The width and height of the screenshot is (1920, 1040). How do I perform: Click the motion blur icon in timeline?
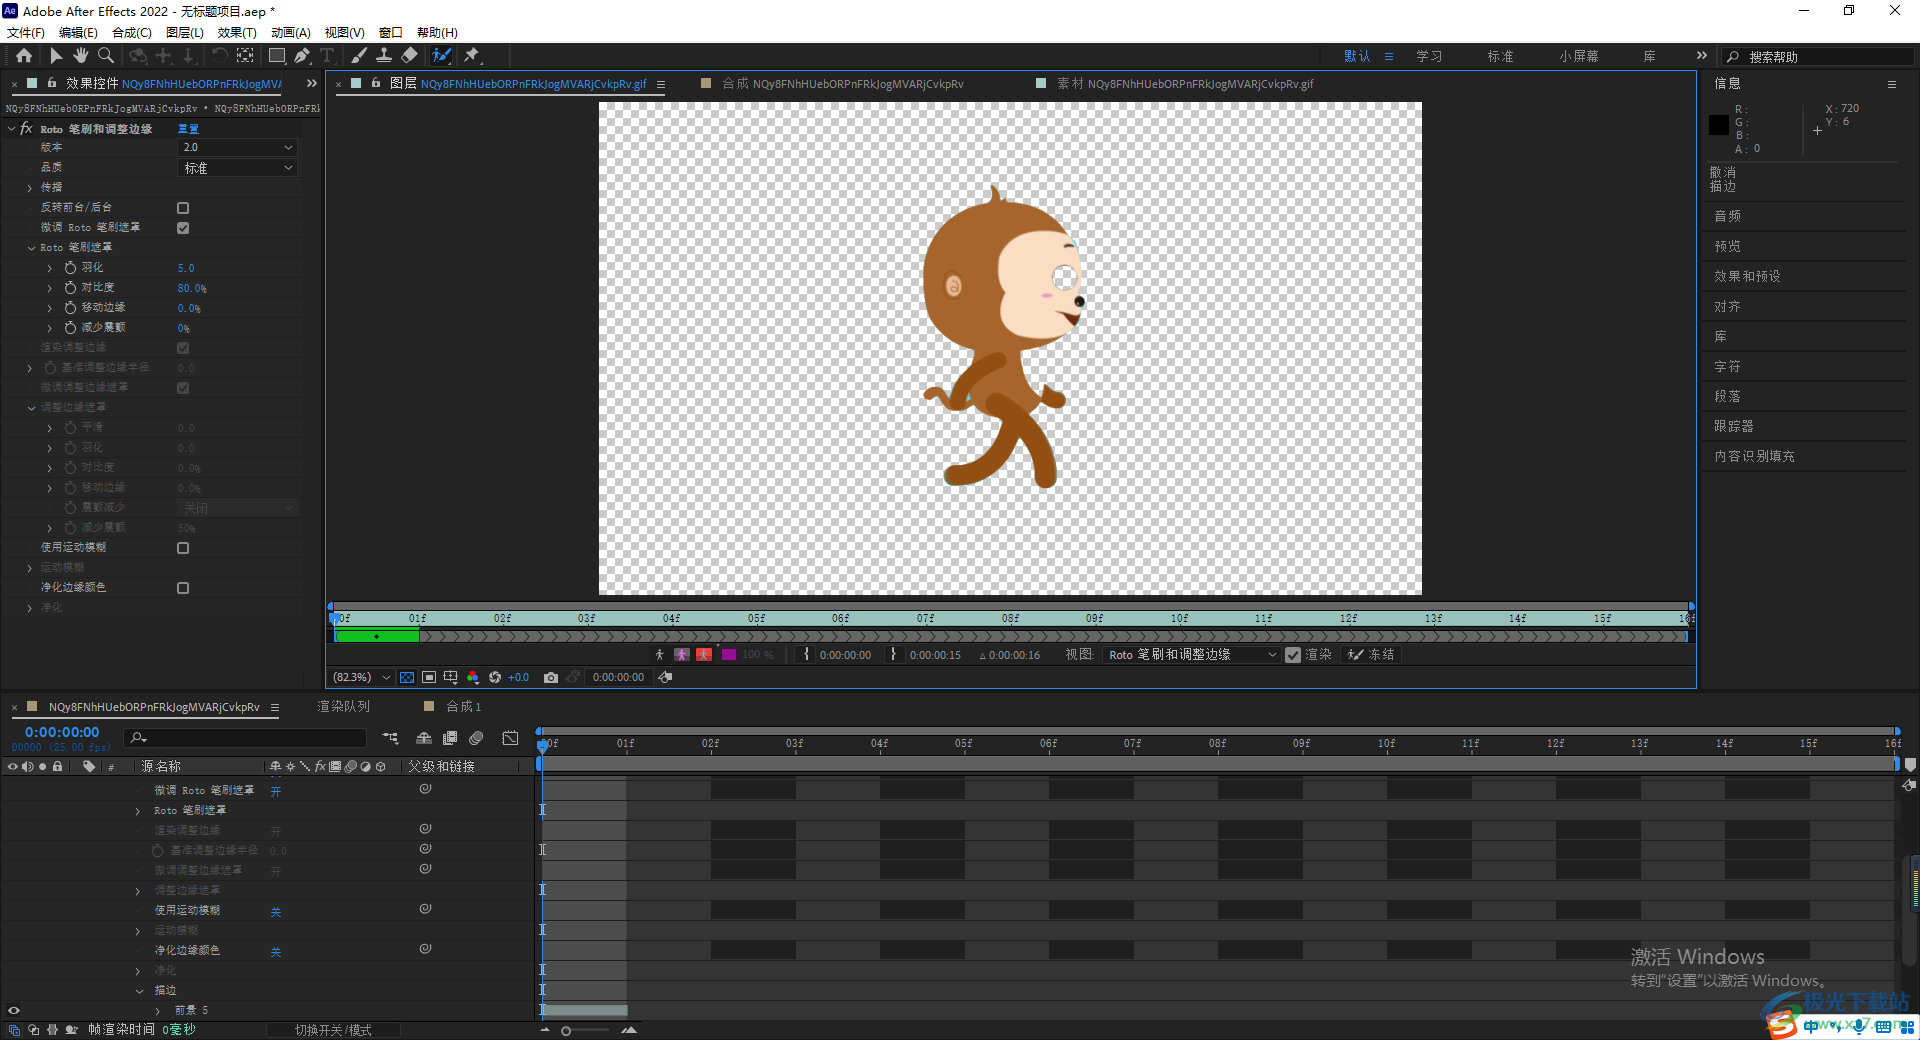pyautogui.click(x=476, y=738)
